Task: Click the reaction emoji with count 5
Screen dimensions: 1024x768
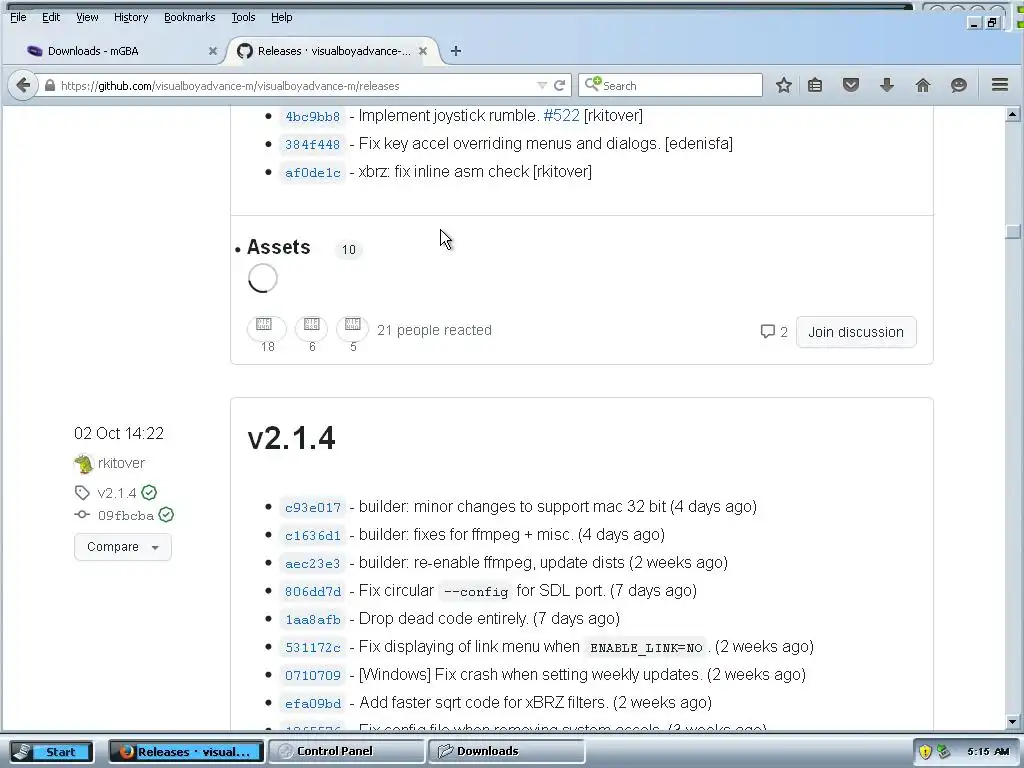Action: coord(353,328)
